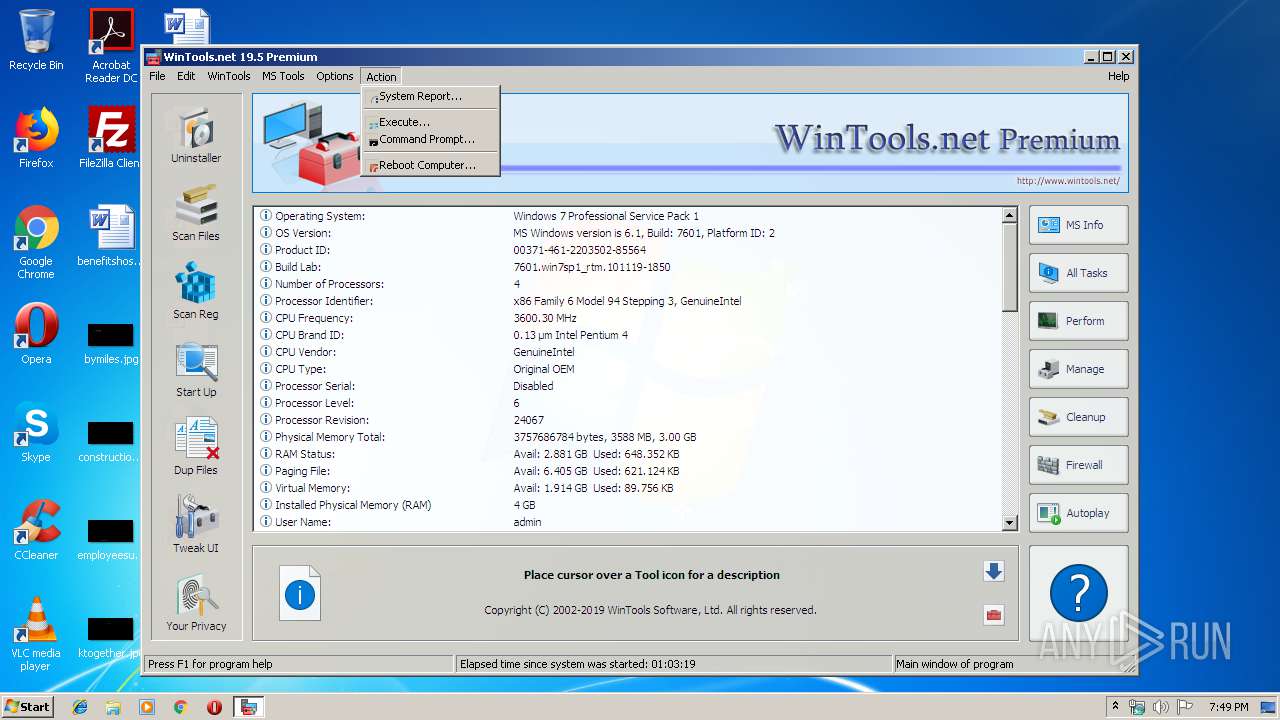The width and height of the screenshot is (1280, 720).
Task: Click the Elapsed time status bar text
Action: pyautogui.click(x=578, y=664)
